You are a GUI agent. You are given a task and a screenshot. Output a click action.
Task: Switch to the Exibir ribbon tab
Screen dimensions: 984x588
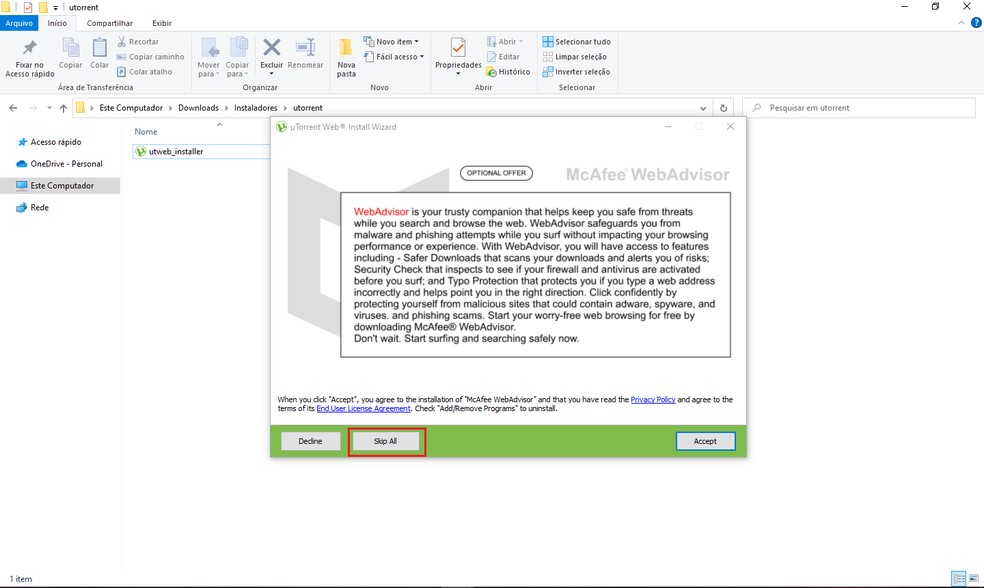pyautogui.click(x=161, y=23)
